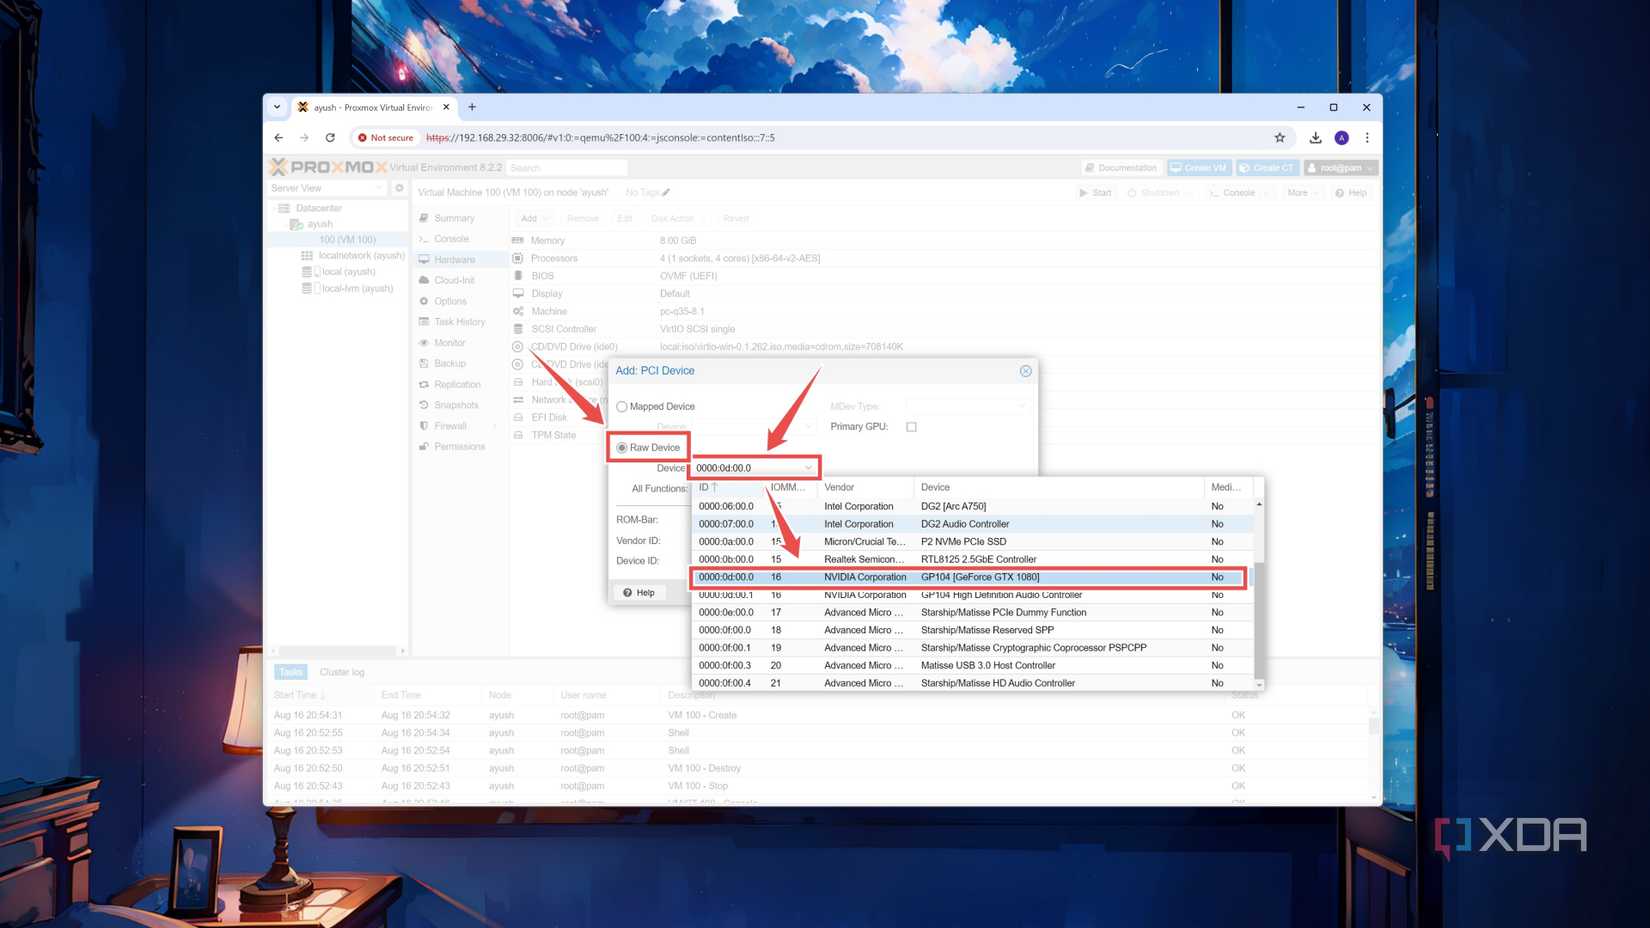Select the Mapped Device radio button
Viewport: 1650px width, 928px height.
point(623,406)
